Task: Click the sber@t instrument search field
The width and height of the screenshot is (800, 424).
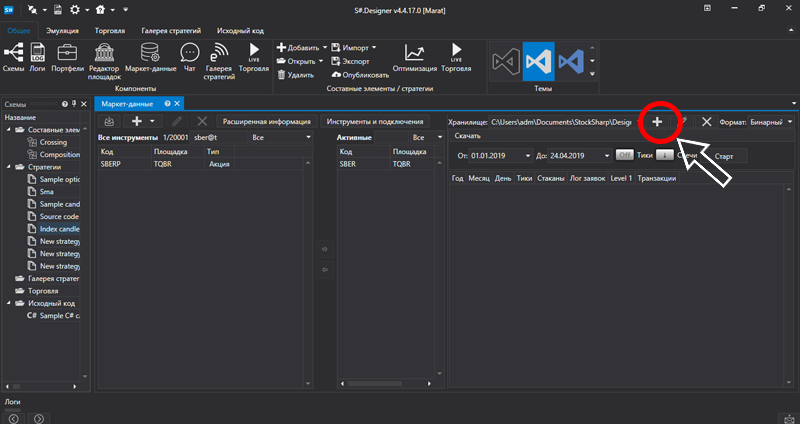Action: pos(220,137)
